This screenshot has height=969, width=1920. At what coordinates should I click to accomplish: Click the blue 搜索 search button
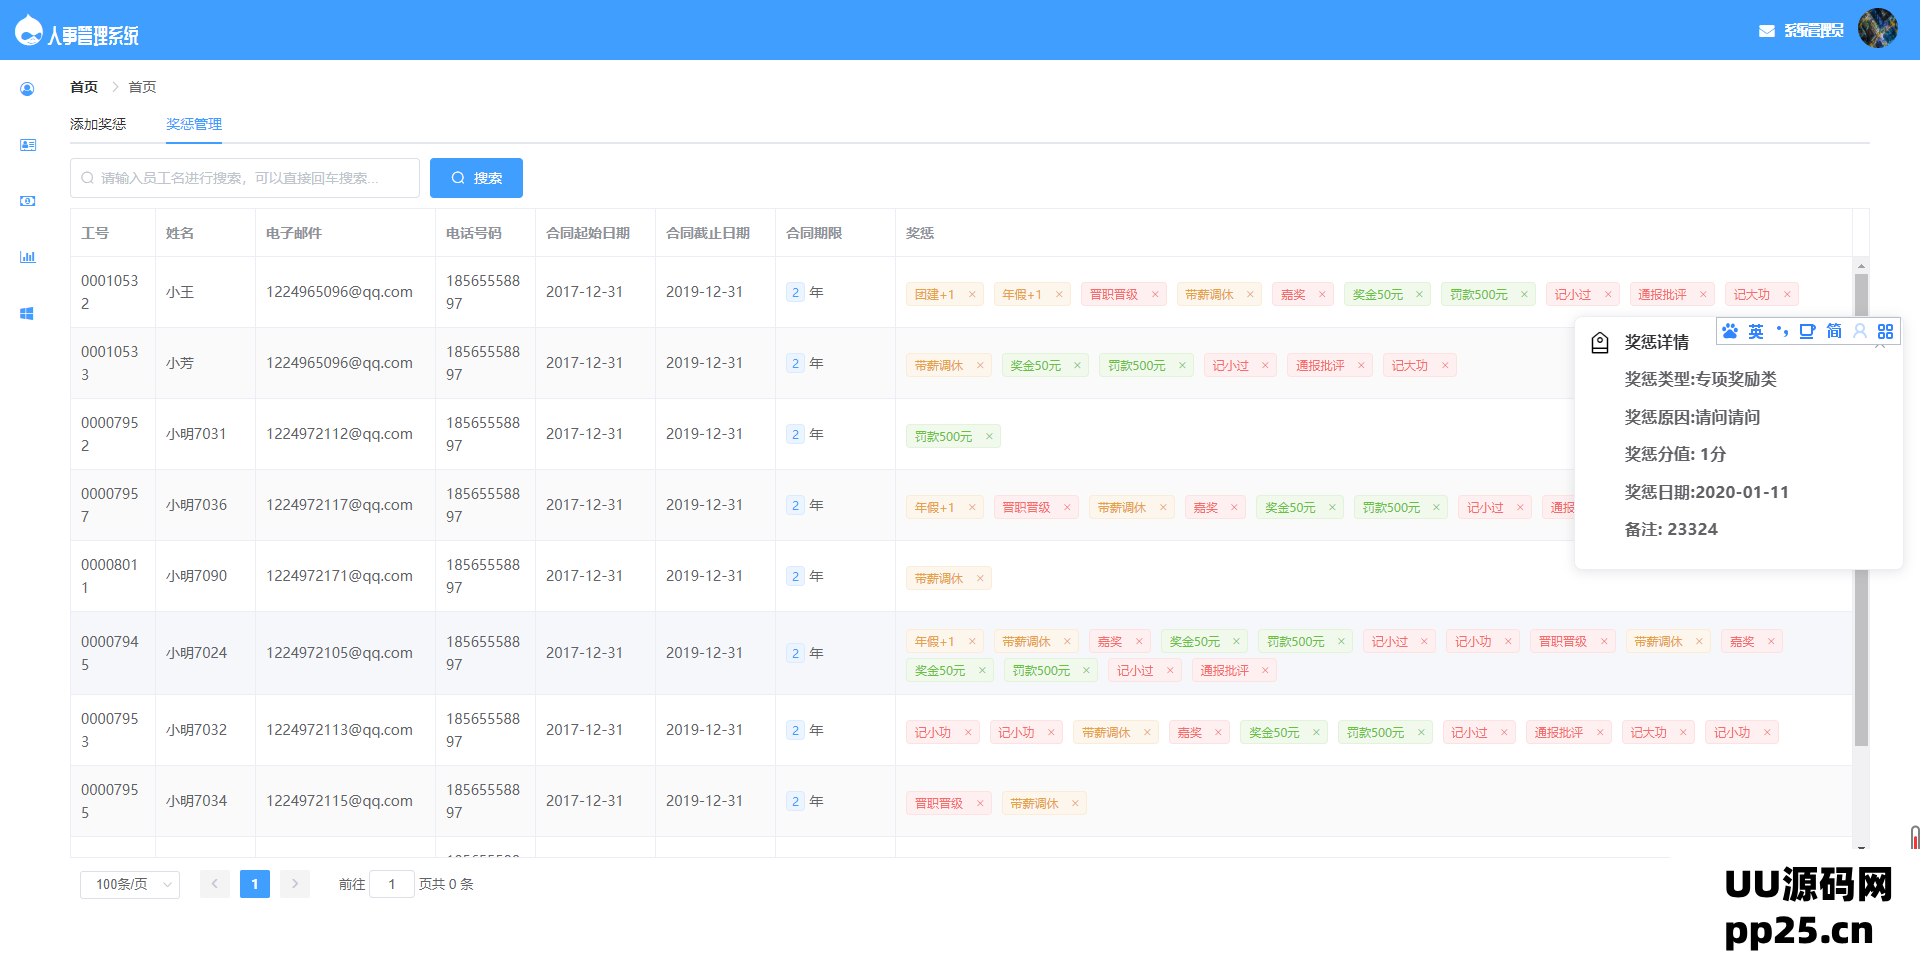pyautogui.click(x=476, y=178)
